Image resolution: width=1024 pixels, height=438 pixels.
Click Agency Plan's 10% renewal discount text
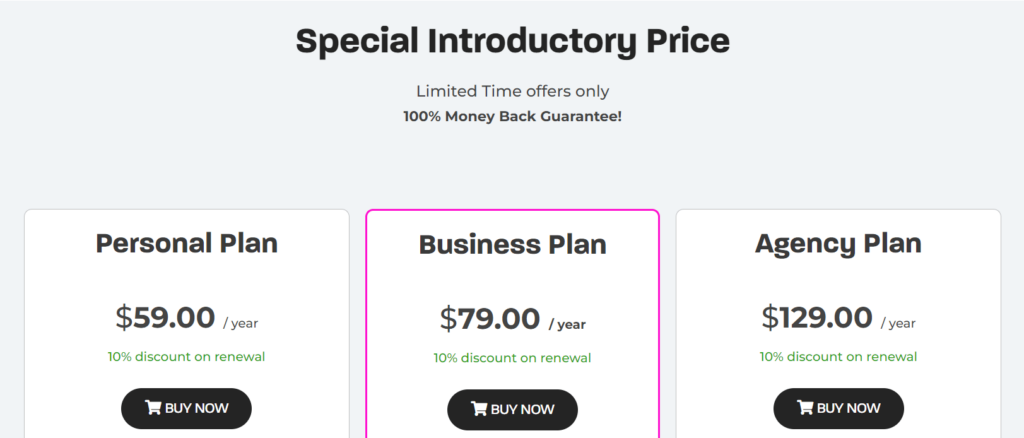[839, 357]
